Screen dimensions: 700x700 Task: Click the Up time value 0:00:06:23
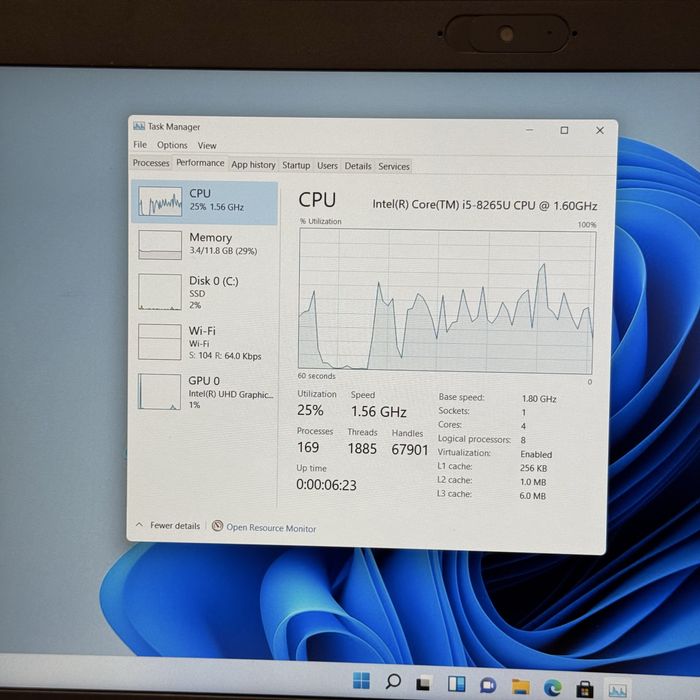pos(326,485)
